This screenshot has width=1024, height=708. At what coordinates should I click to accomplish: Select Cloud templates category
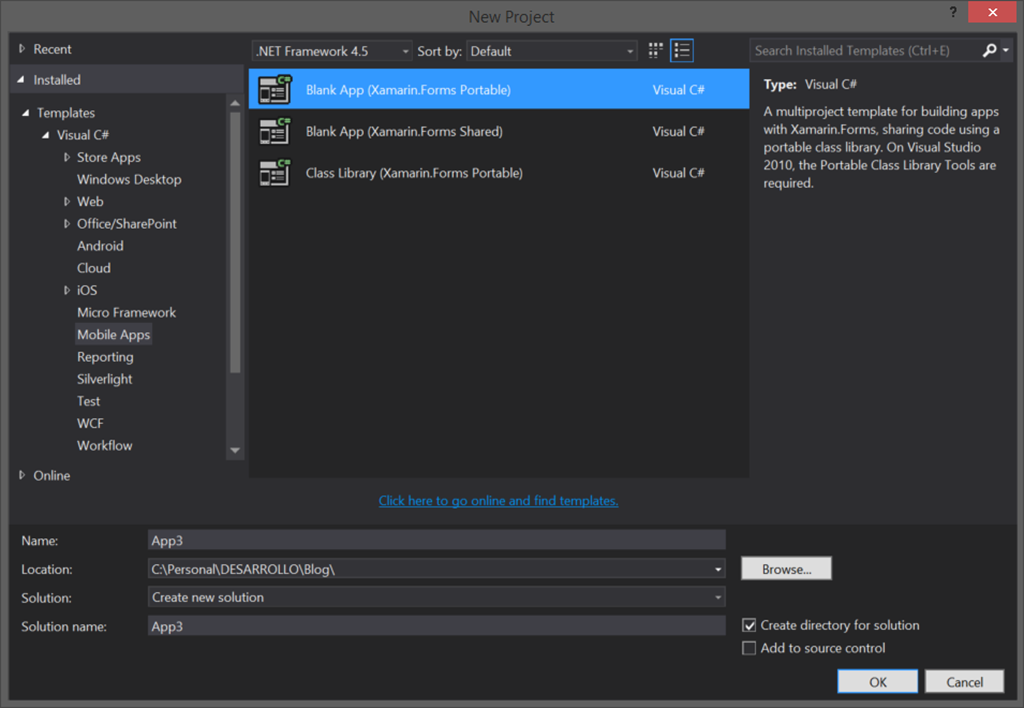click(x=94, y=268)
